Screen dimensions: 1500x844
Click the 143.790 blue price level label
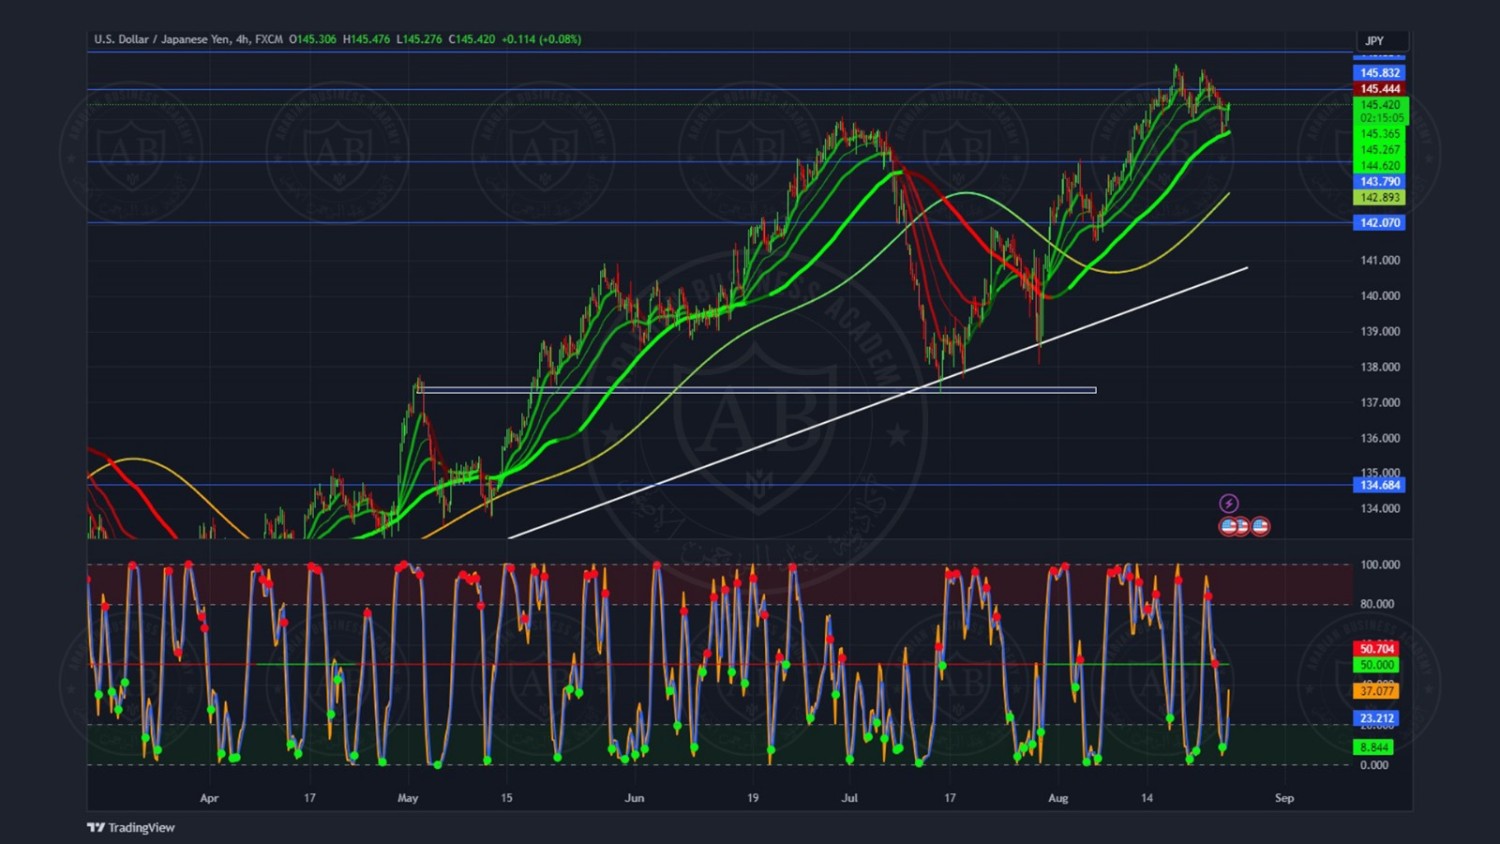[1379, 182]
